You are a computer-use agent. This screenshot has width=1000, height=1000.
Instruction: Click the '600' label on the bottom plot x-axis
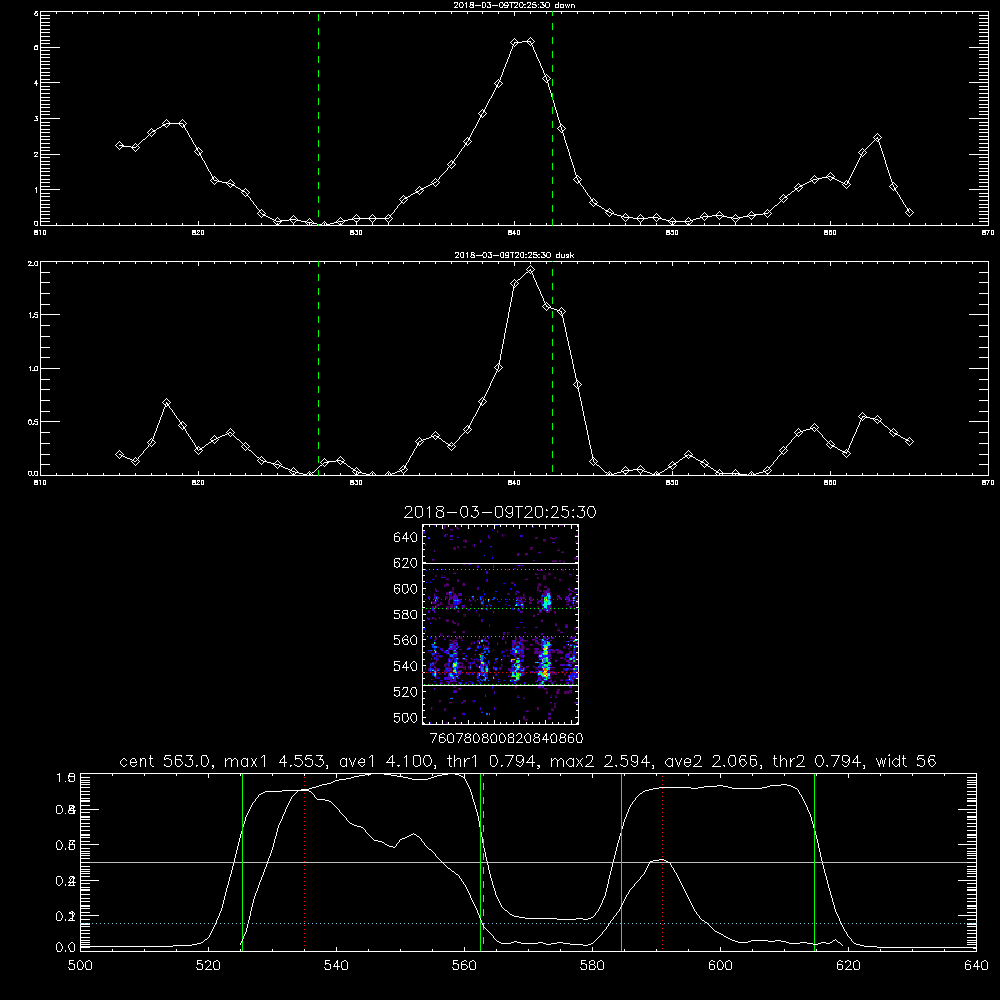pyautogui.click(x=720, y=966)
